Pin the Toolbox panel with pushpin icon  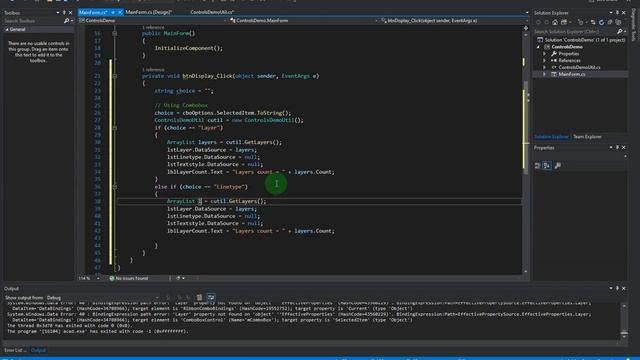tap(64, 13)
